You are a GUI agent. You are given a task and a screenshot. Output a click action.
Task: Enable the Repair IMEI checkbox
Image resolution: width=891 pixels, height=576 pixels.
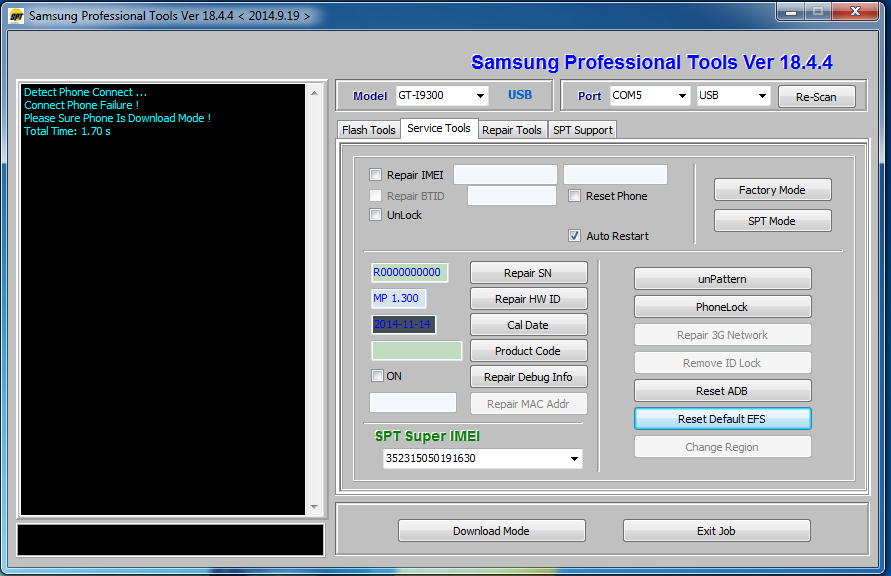click(x=375, y=174)
